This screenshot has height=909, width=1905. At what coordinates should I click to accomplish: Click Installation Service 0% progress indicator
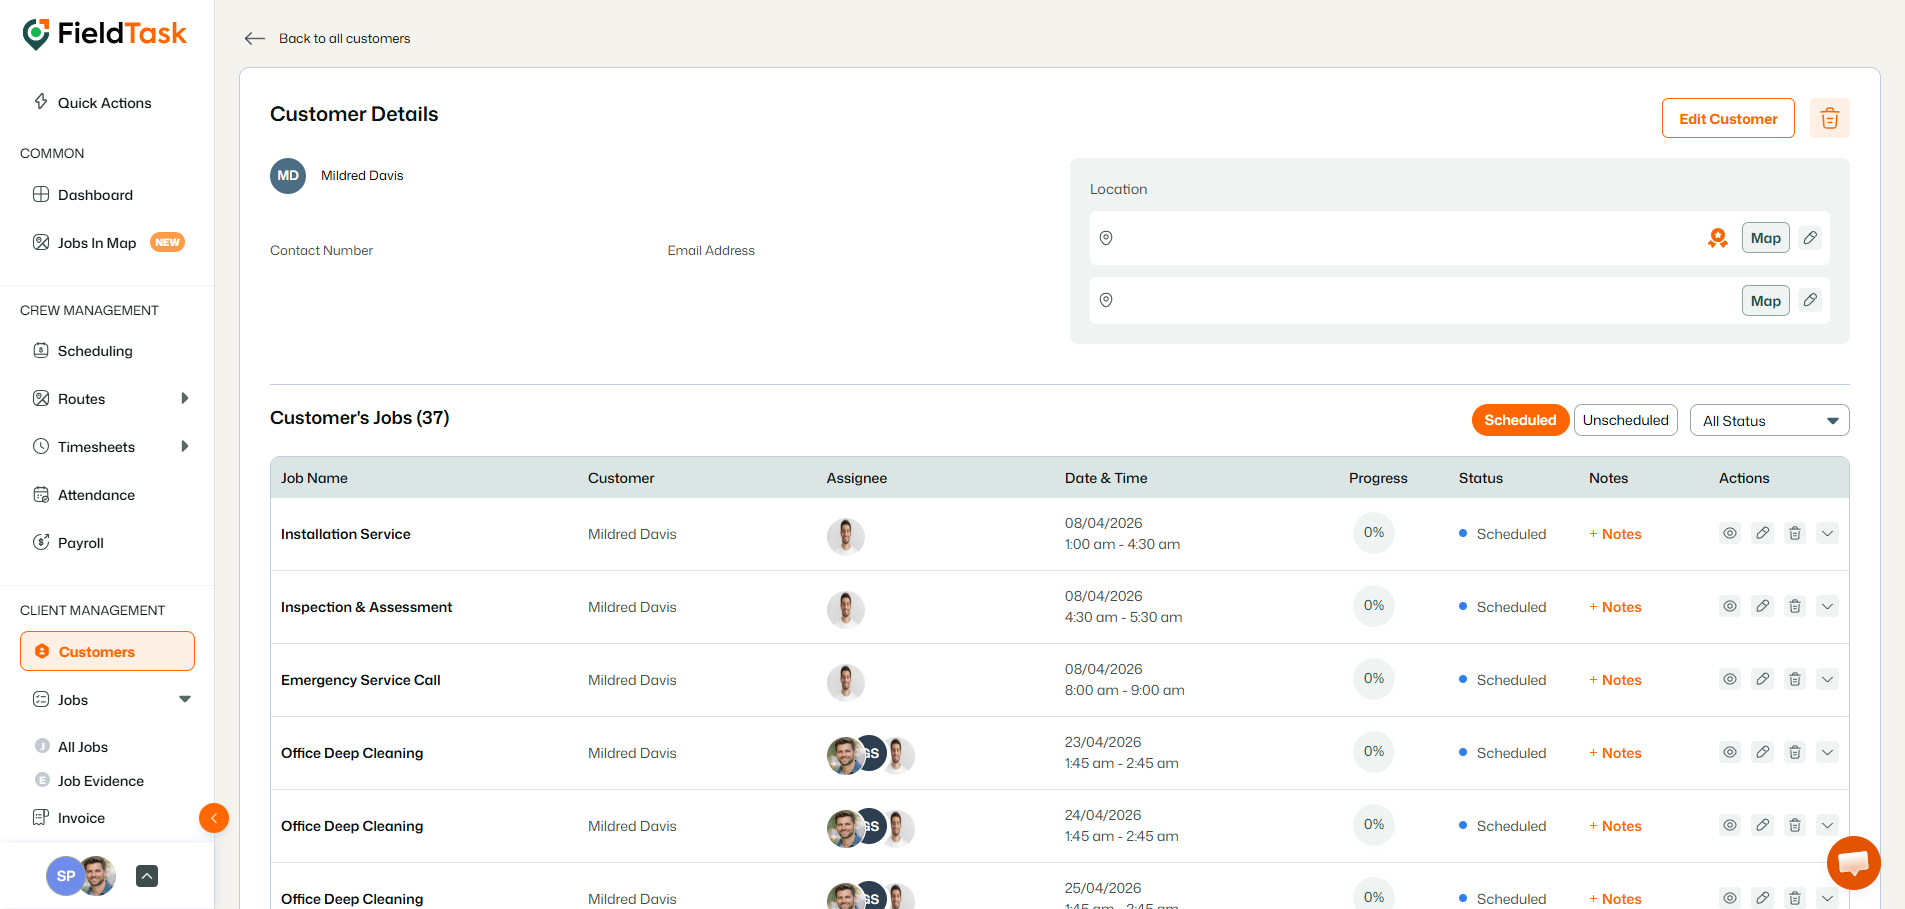tap(1374, 533)
